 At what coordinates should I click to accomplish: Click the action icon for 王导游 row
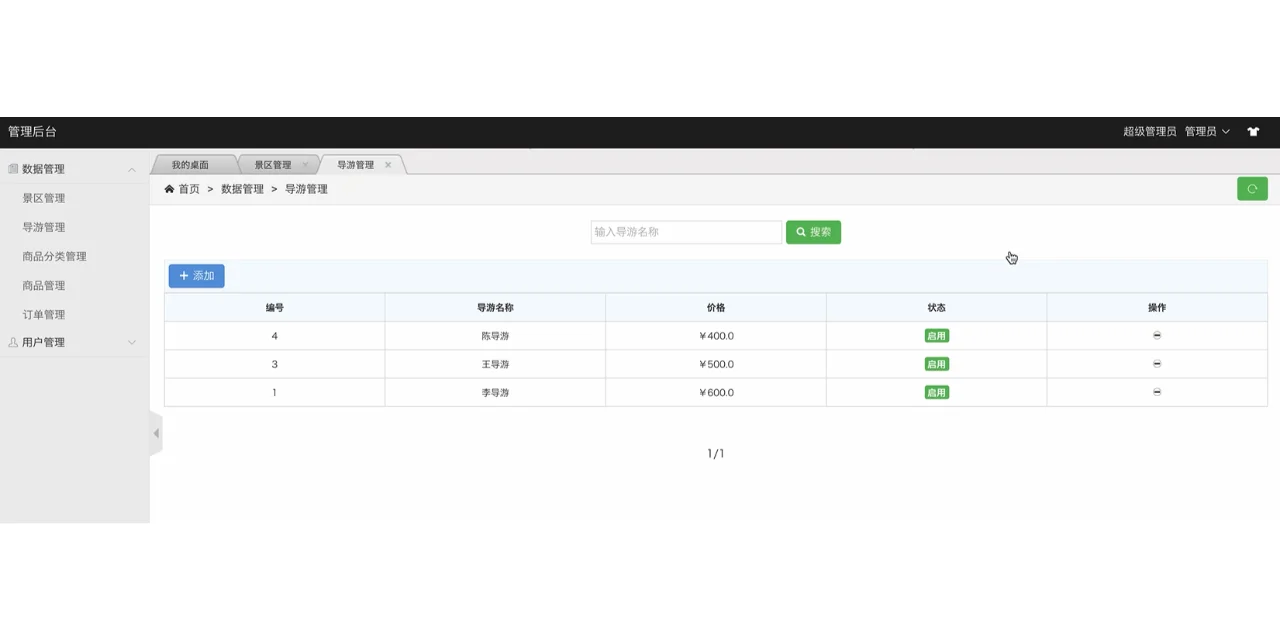point(1157,364)
